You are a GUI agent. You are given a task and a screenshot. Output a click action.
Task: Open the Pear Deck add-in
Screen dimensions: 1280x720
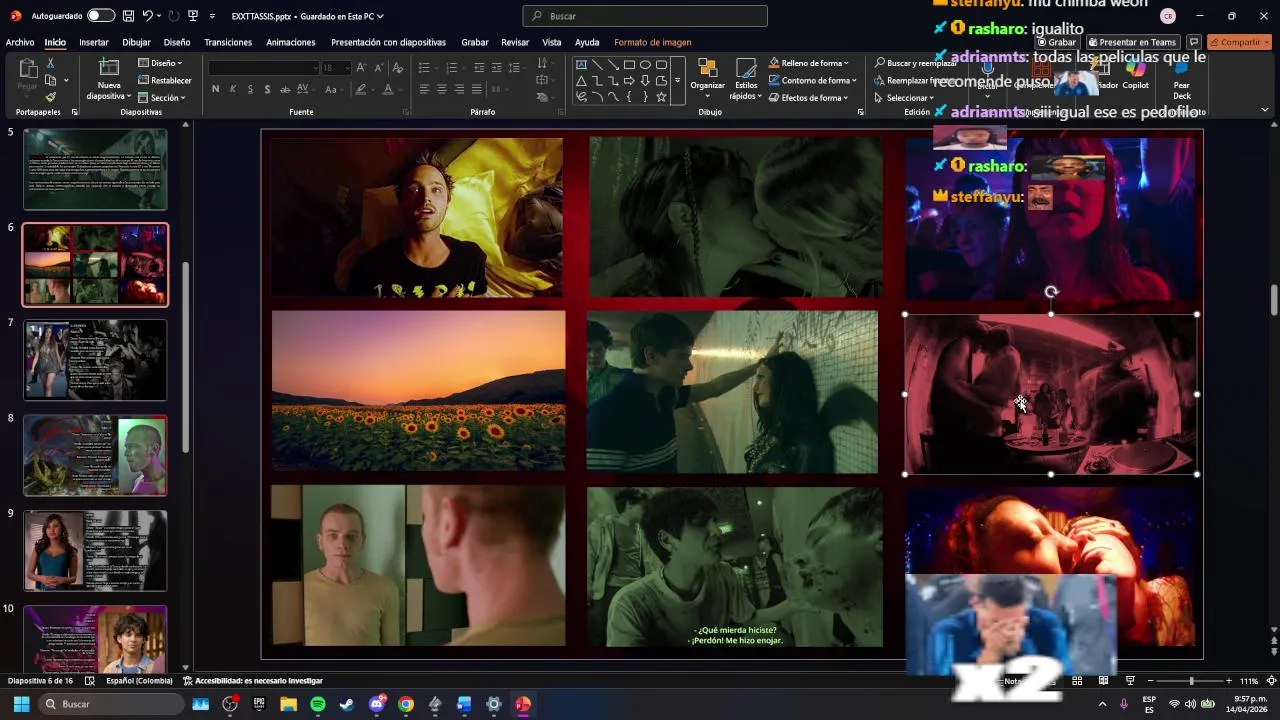coord(1182,79)
